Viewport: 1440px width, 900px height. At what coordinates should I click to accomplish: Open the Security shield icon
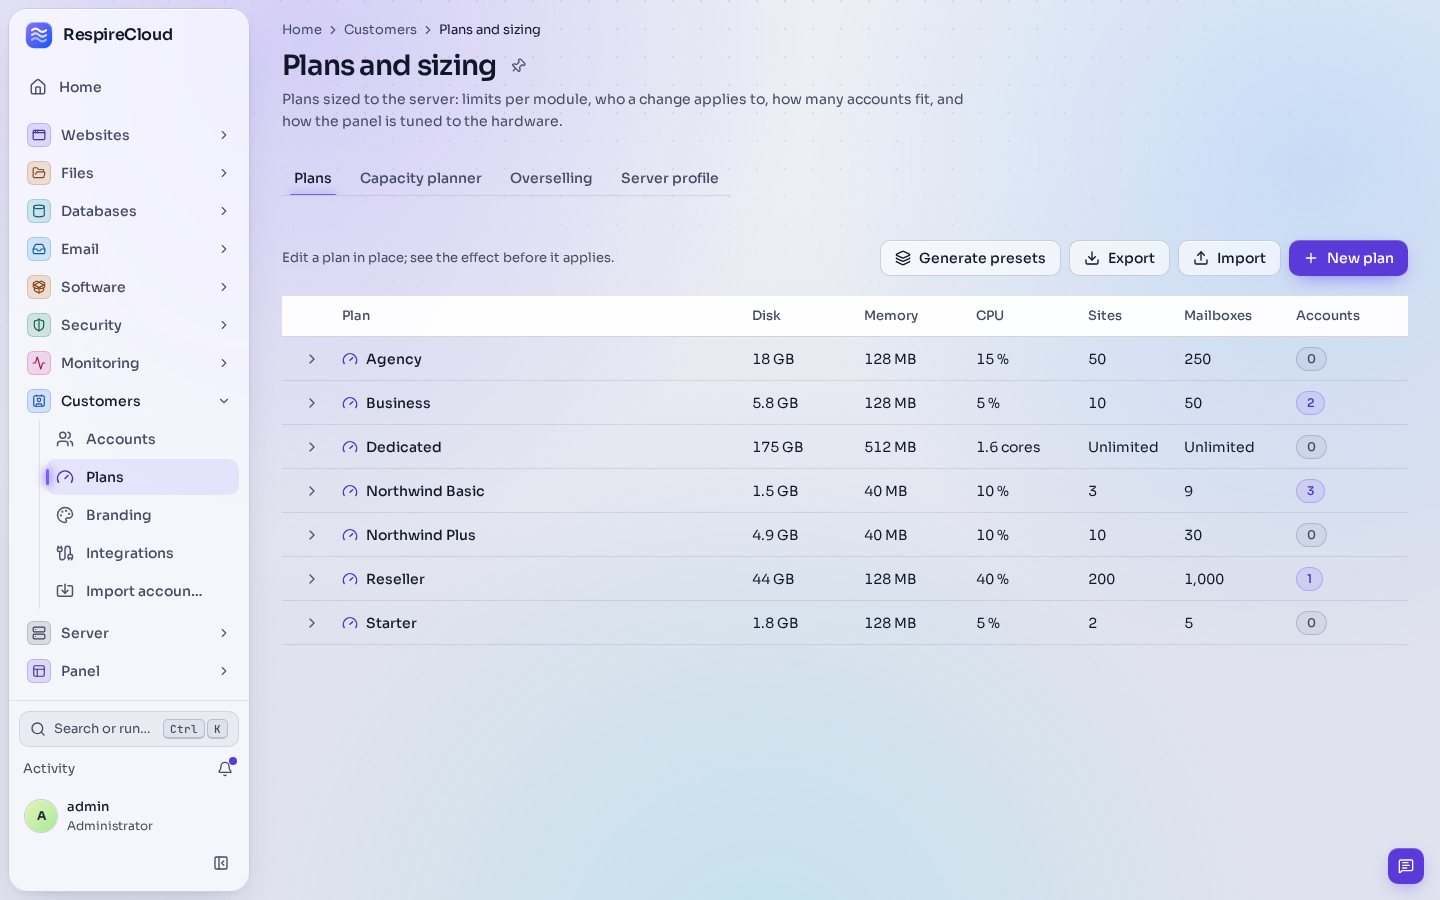[x=39, y=325]
